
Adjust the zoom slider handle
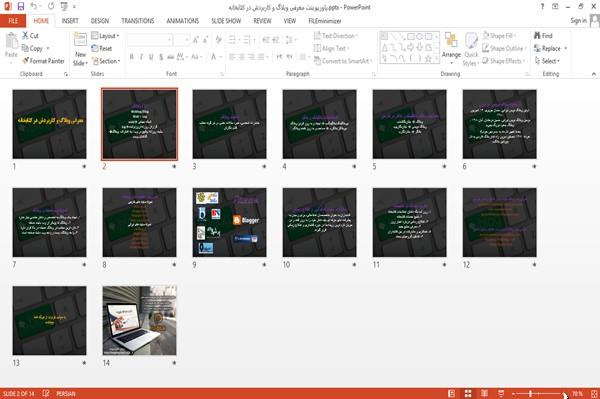(x=531, y=394)
